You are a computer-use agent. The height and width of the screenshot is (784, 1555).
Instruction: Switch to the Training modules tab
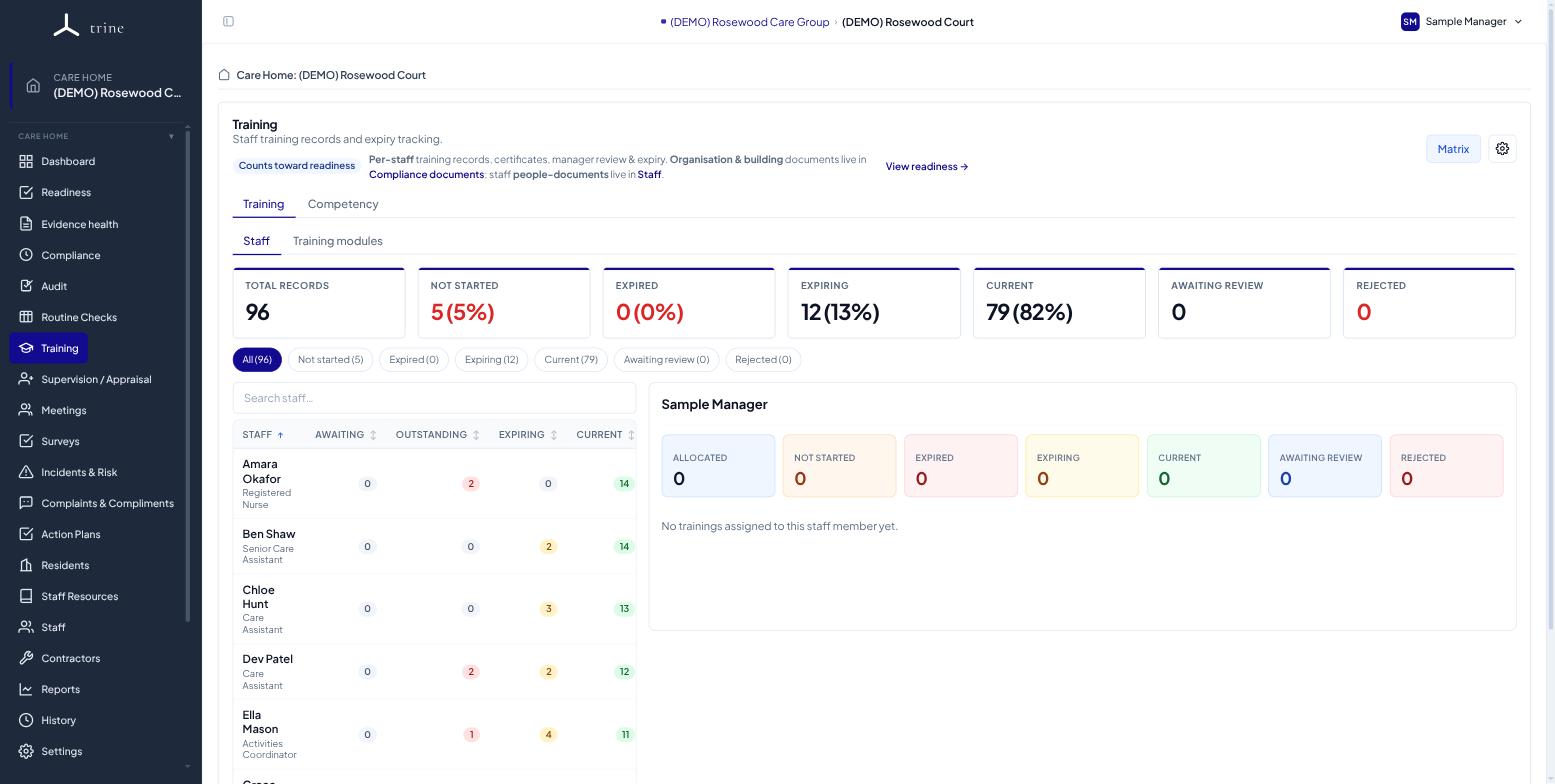coord(338,241)
